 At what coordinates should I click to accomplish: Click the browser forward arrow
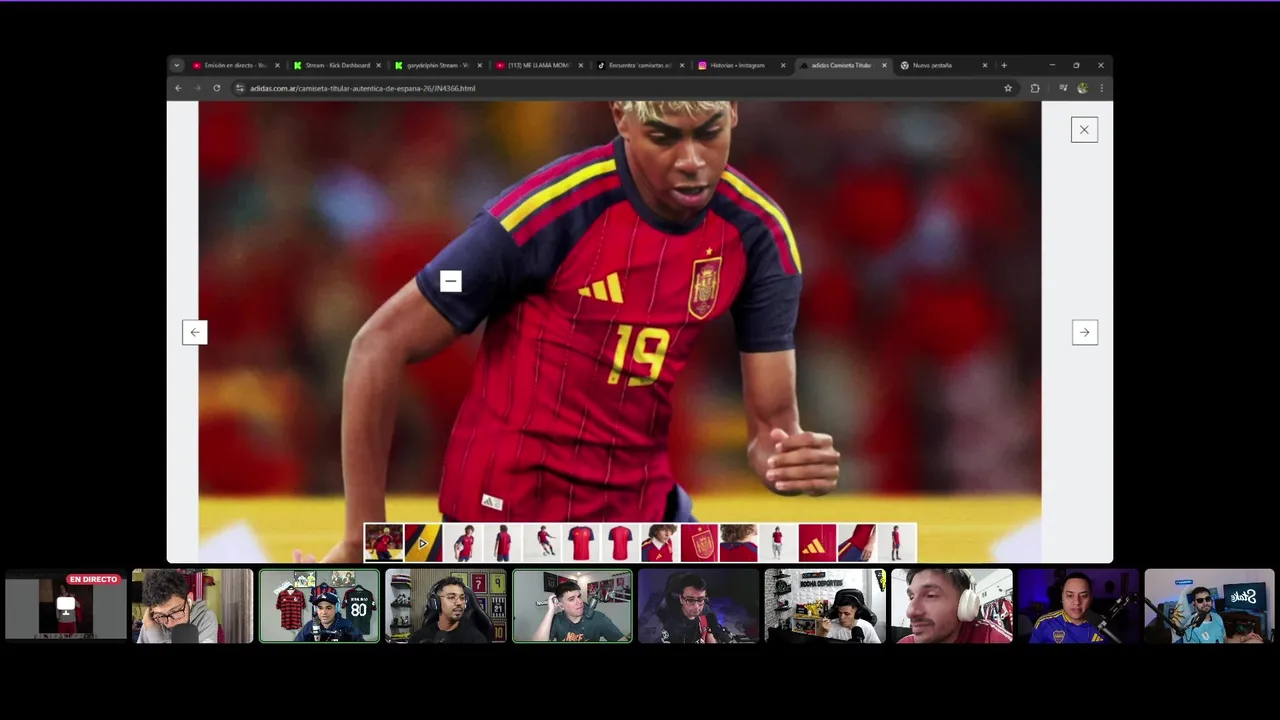[197, 88]
